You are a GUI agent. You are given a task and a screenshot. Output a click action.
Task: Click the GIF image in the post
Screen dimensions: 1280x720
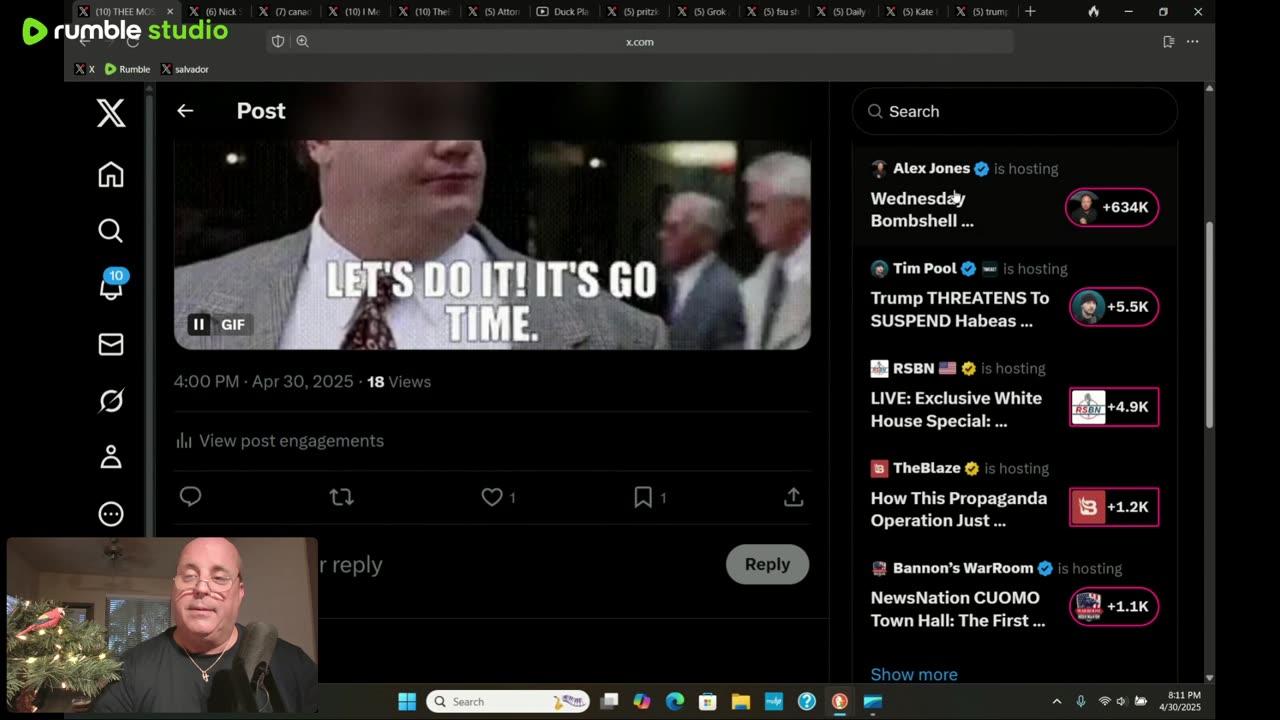(x=492, y=245)
